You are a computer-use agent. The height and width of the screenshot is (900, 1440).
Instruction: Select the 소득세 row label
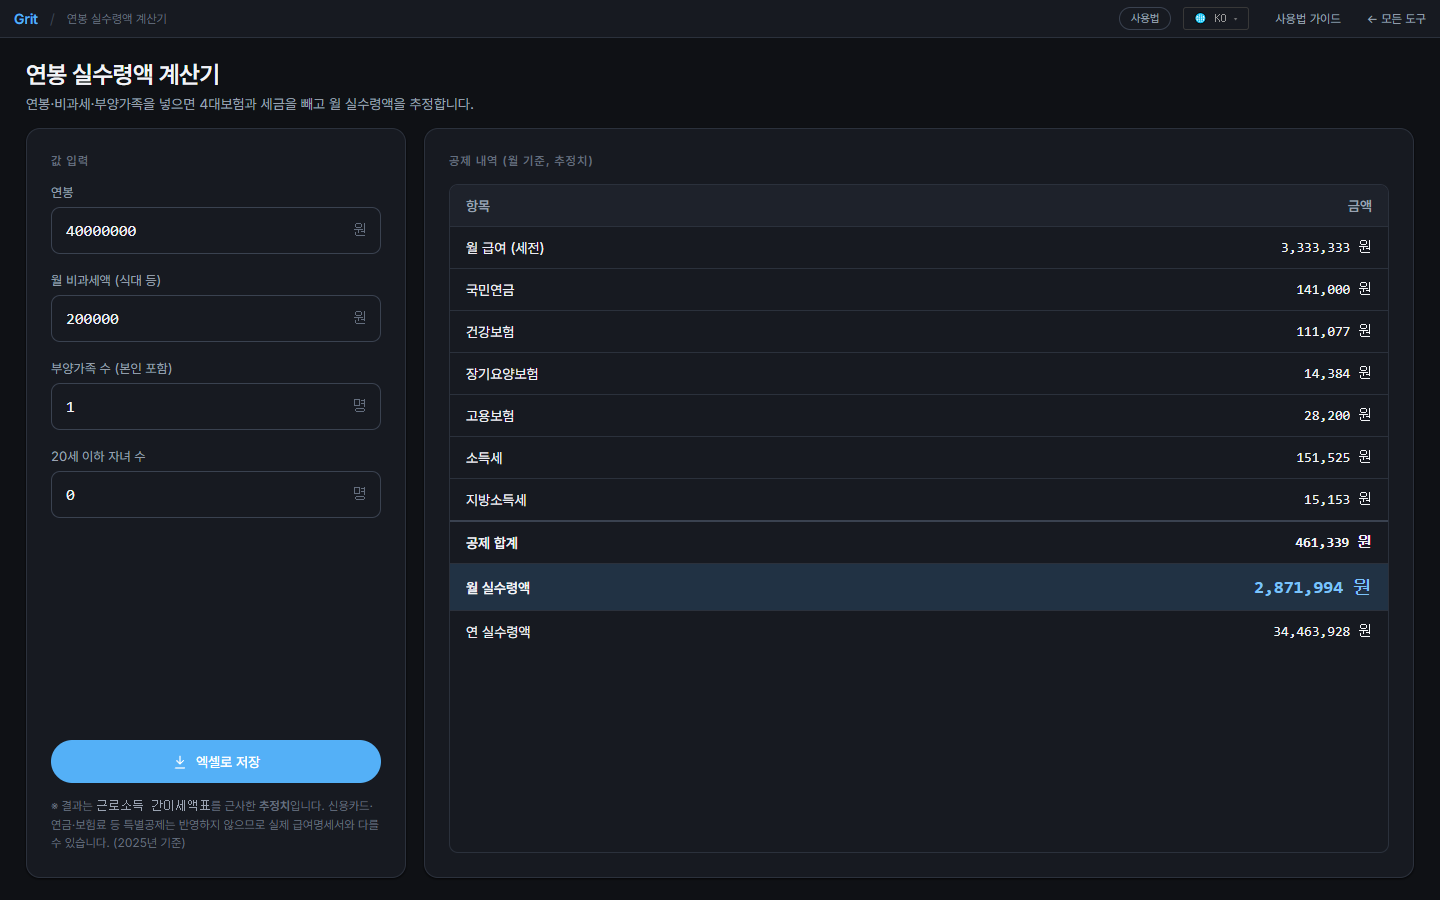tap(484, 458)
